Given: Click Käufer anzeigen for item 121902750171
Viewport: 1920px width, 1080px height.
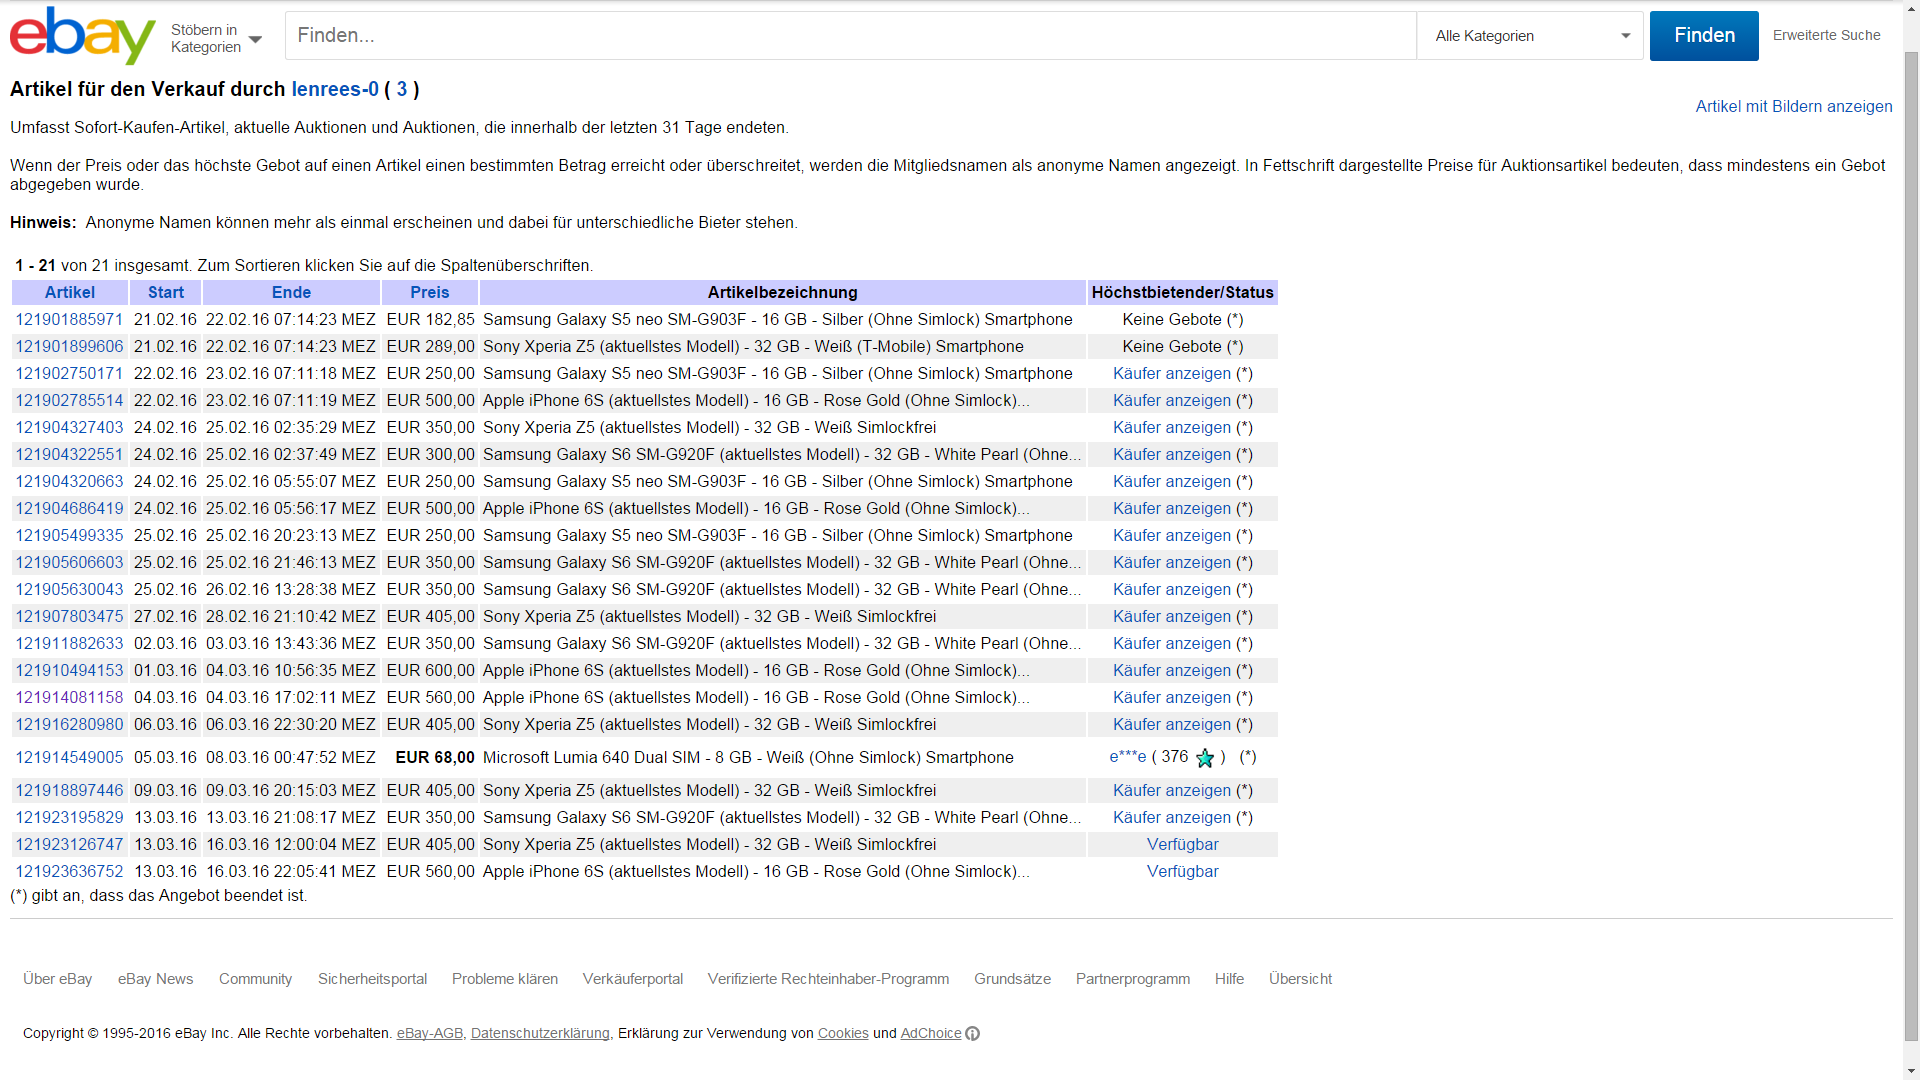Looking at the screenshot, I should pyautogui.click(x=1172, y=373).
